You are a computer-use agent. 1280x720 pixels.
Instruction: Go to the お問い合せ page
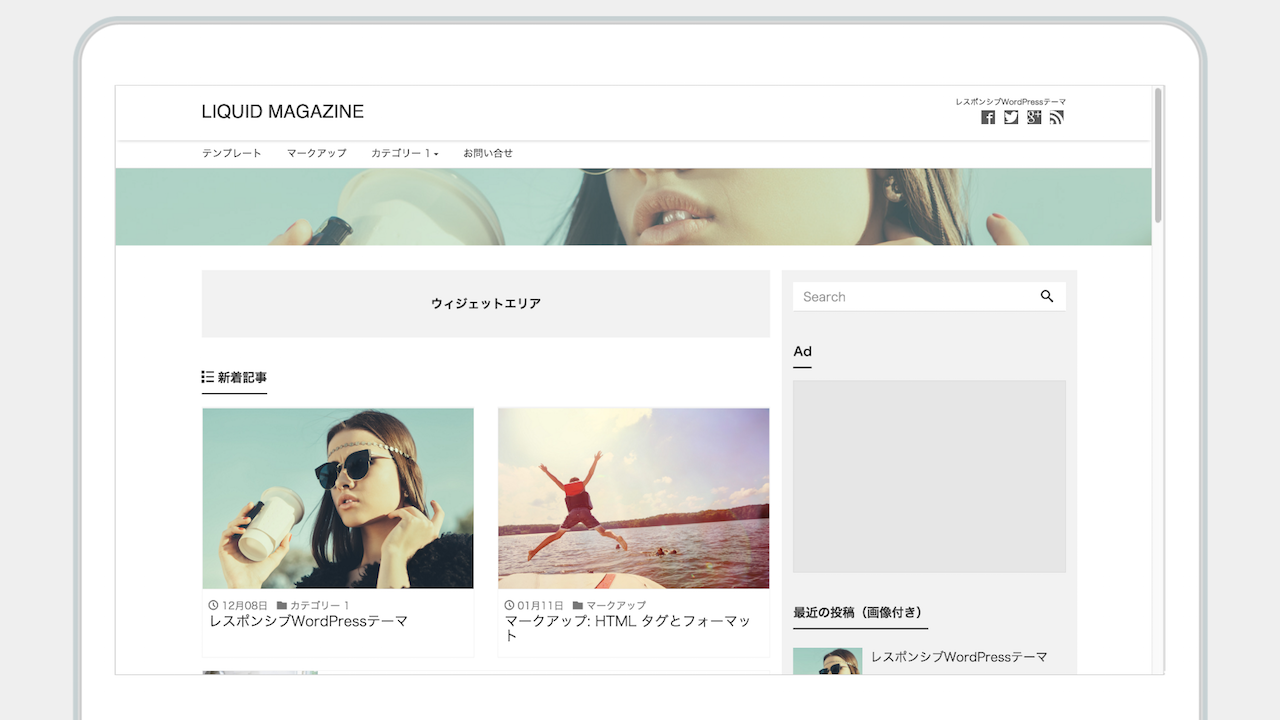[x=488, y=153]
